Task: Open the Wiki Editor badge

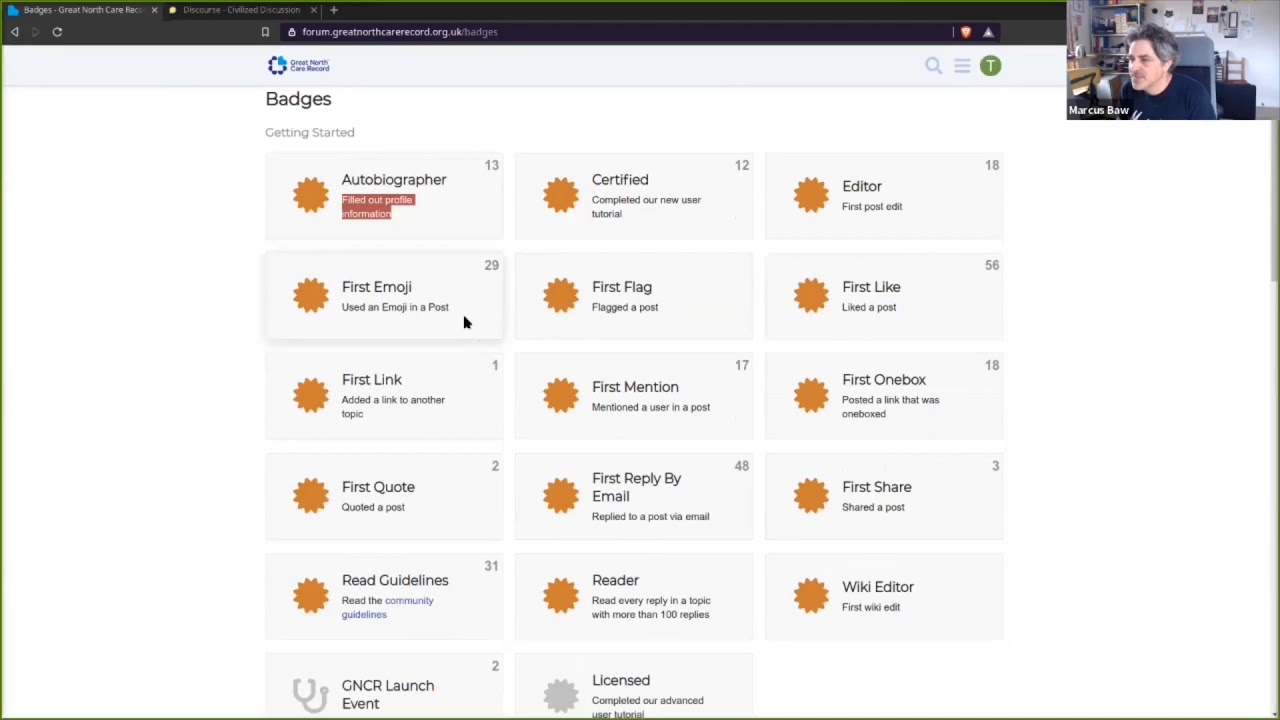Action: point(877,587)
